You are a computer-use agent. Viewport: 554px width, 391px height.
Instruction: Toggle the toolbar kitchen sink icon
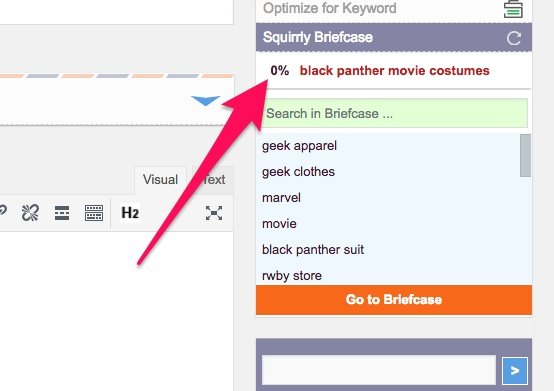coord(94,213)
